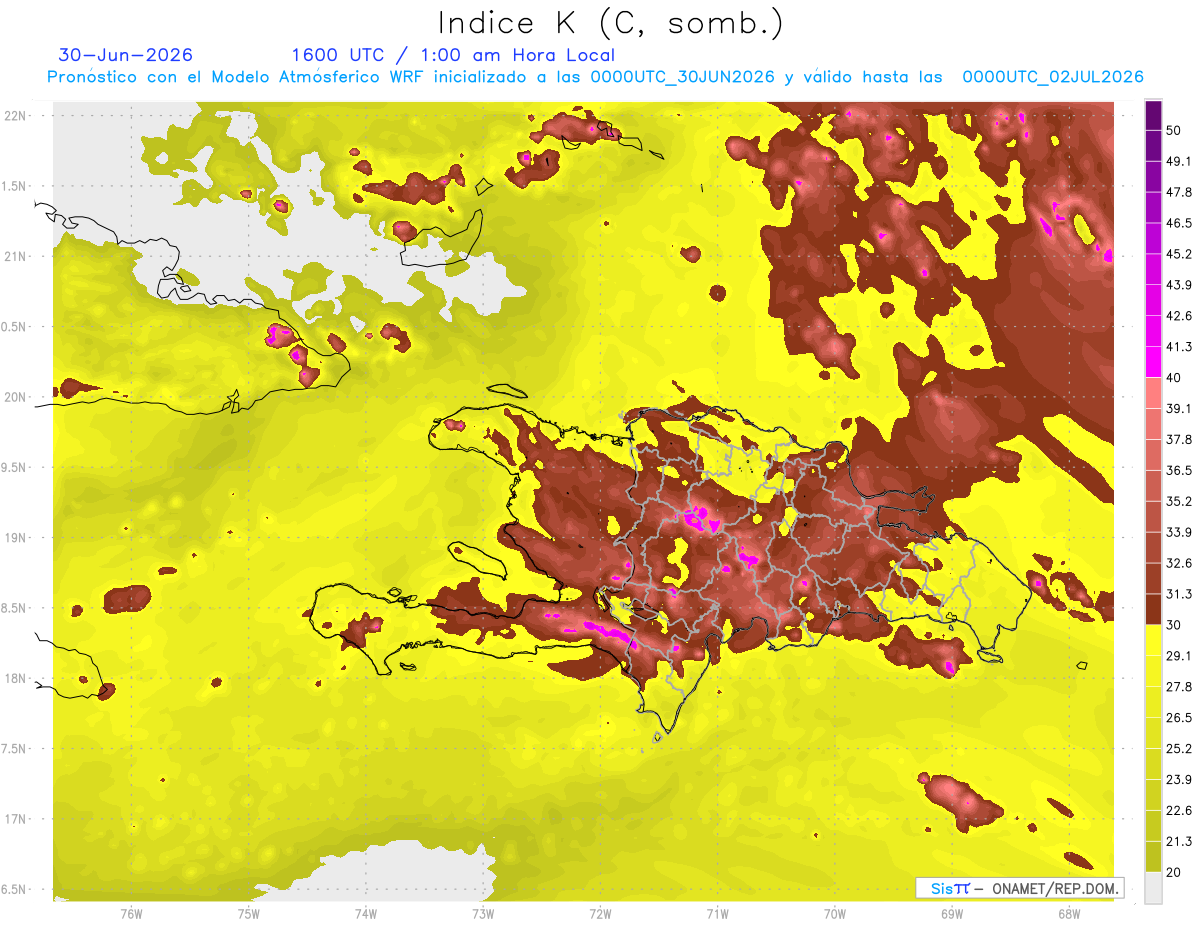Select the forecast date "30-Jun-2026"
This screenshot has height=927, width=1200.
pos(126,55)
